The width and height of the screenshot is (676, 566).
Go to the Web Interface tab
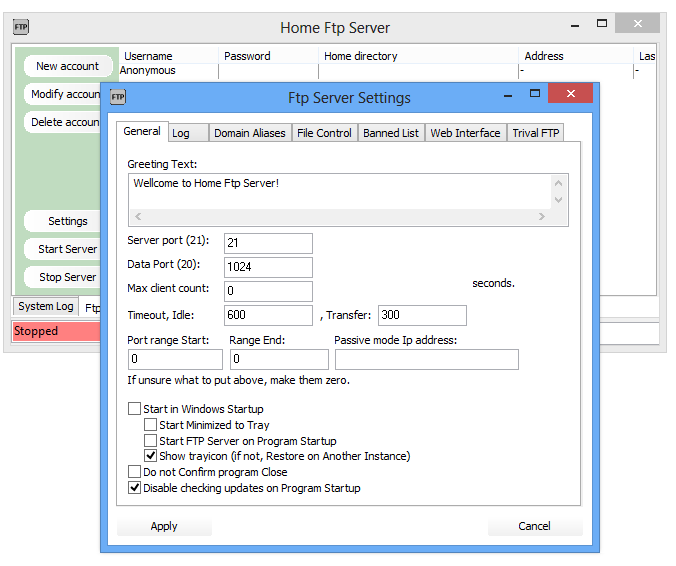(x=466, y=133)
